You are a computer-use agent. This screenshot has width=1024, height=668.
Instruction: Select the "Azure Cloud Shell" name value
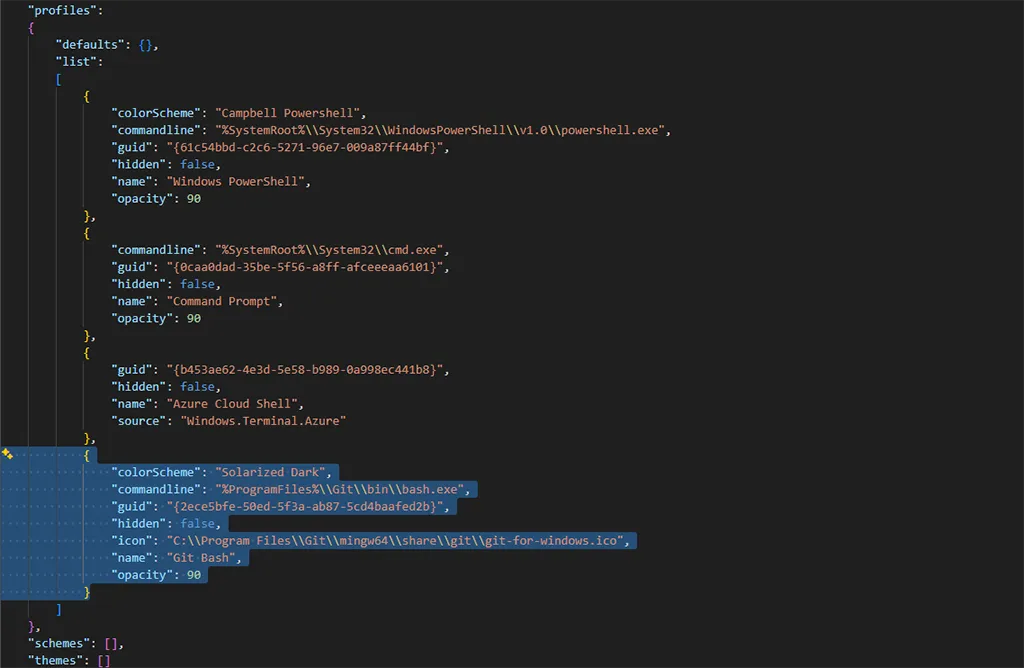(240, 404)
